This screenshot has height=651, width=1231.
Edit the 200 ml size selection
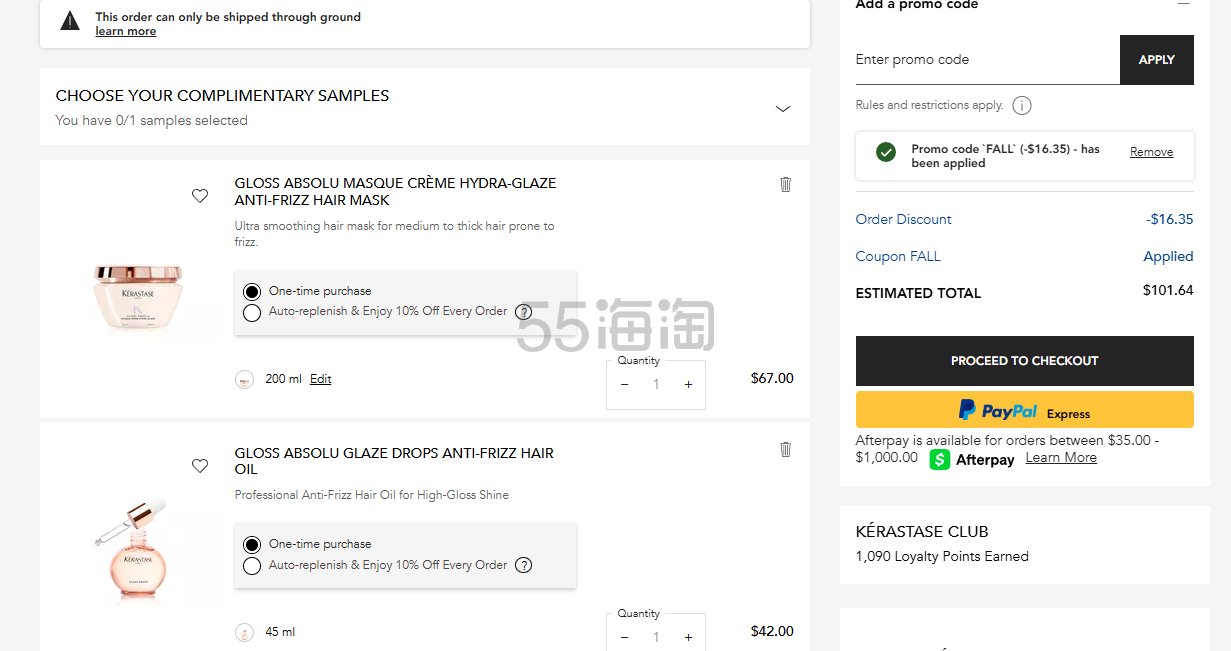click(321, 379)
